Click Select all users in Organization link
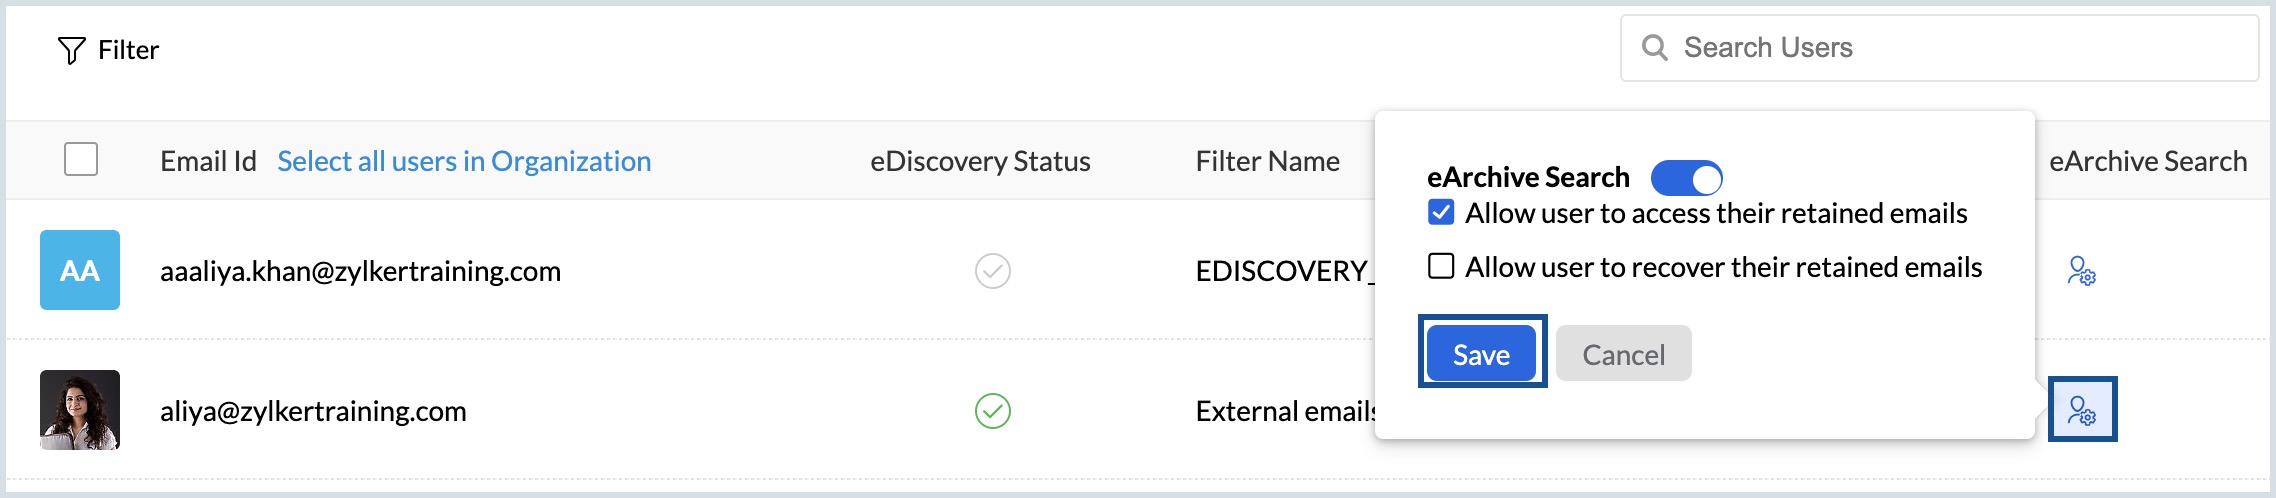This screenshot has height=498, width=2276. [x=464, y=161]
